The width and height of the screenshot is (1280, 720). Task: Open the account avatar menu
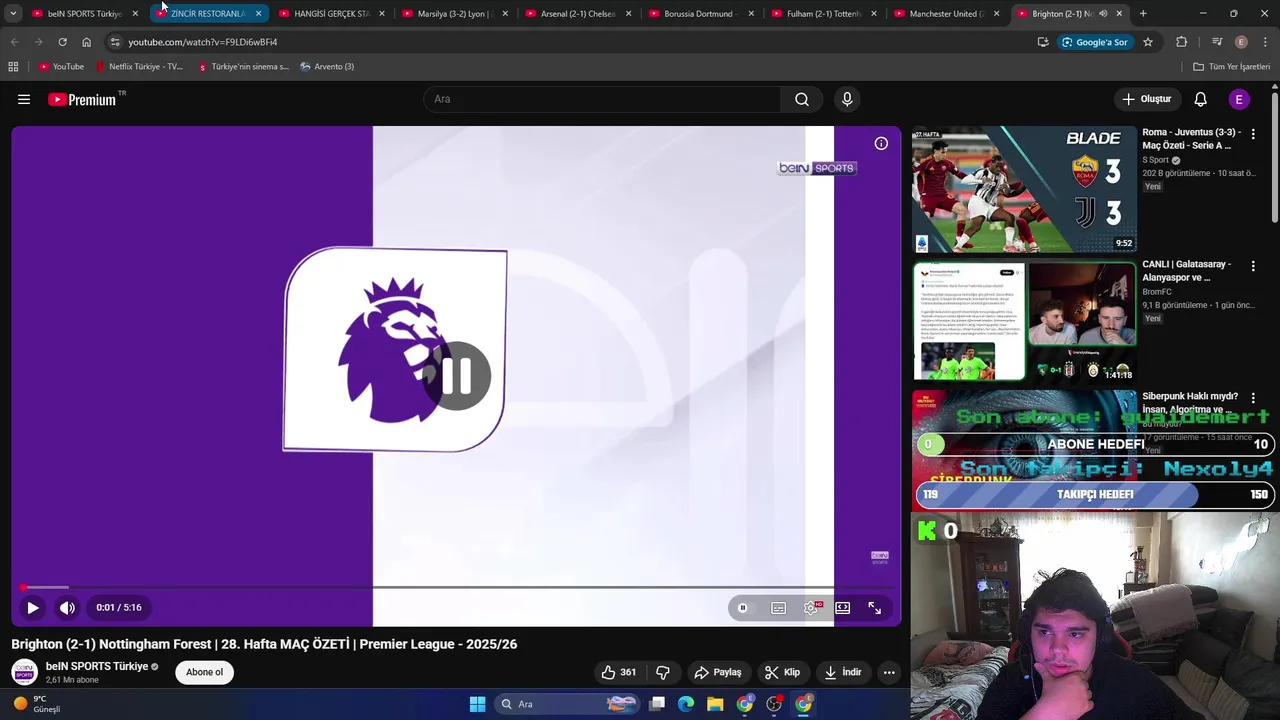coord(1239,99)
